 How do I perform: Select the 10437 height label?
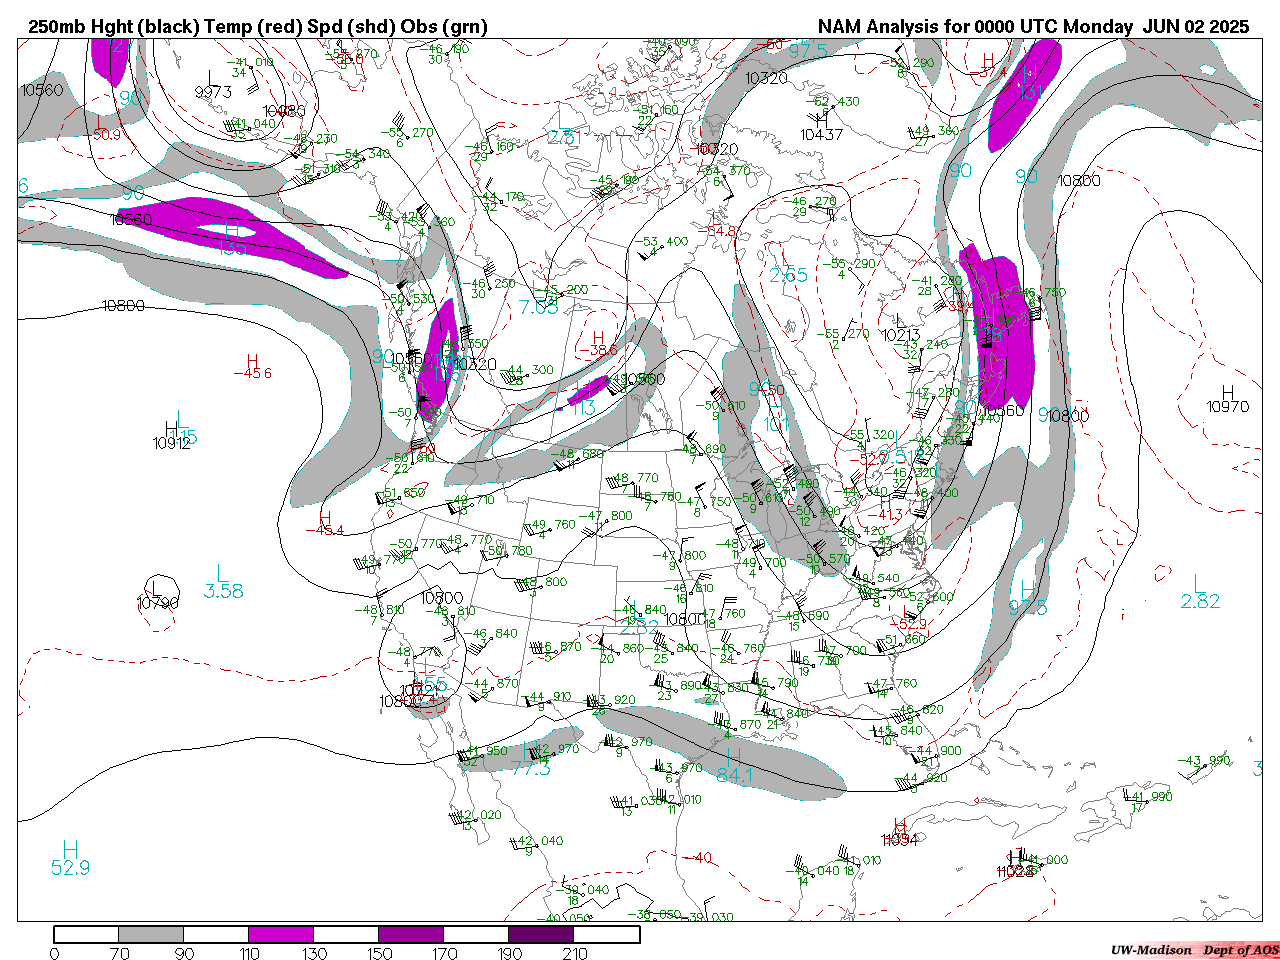pos(821,135)
